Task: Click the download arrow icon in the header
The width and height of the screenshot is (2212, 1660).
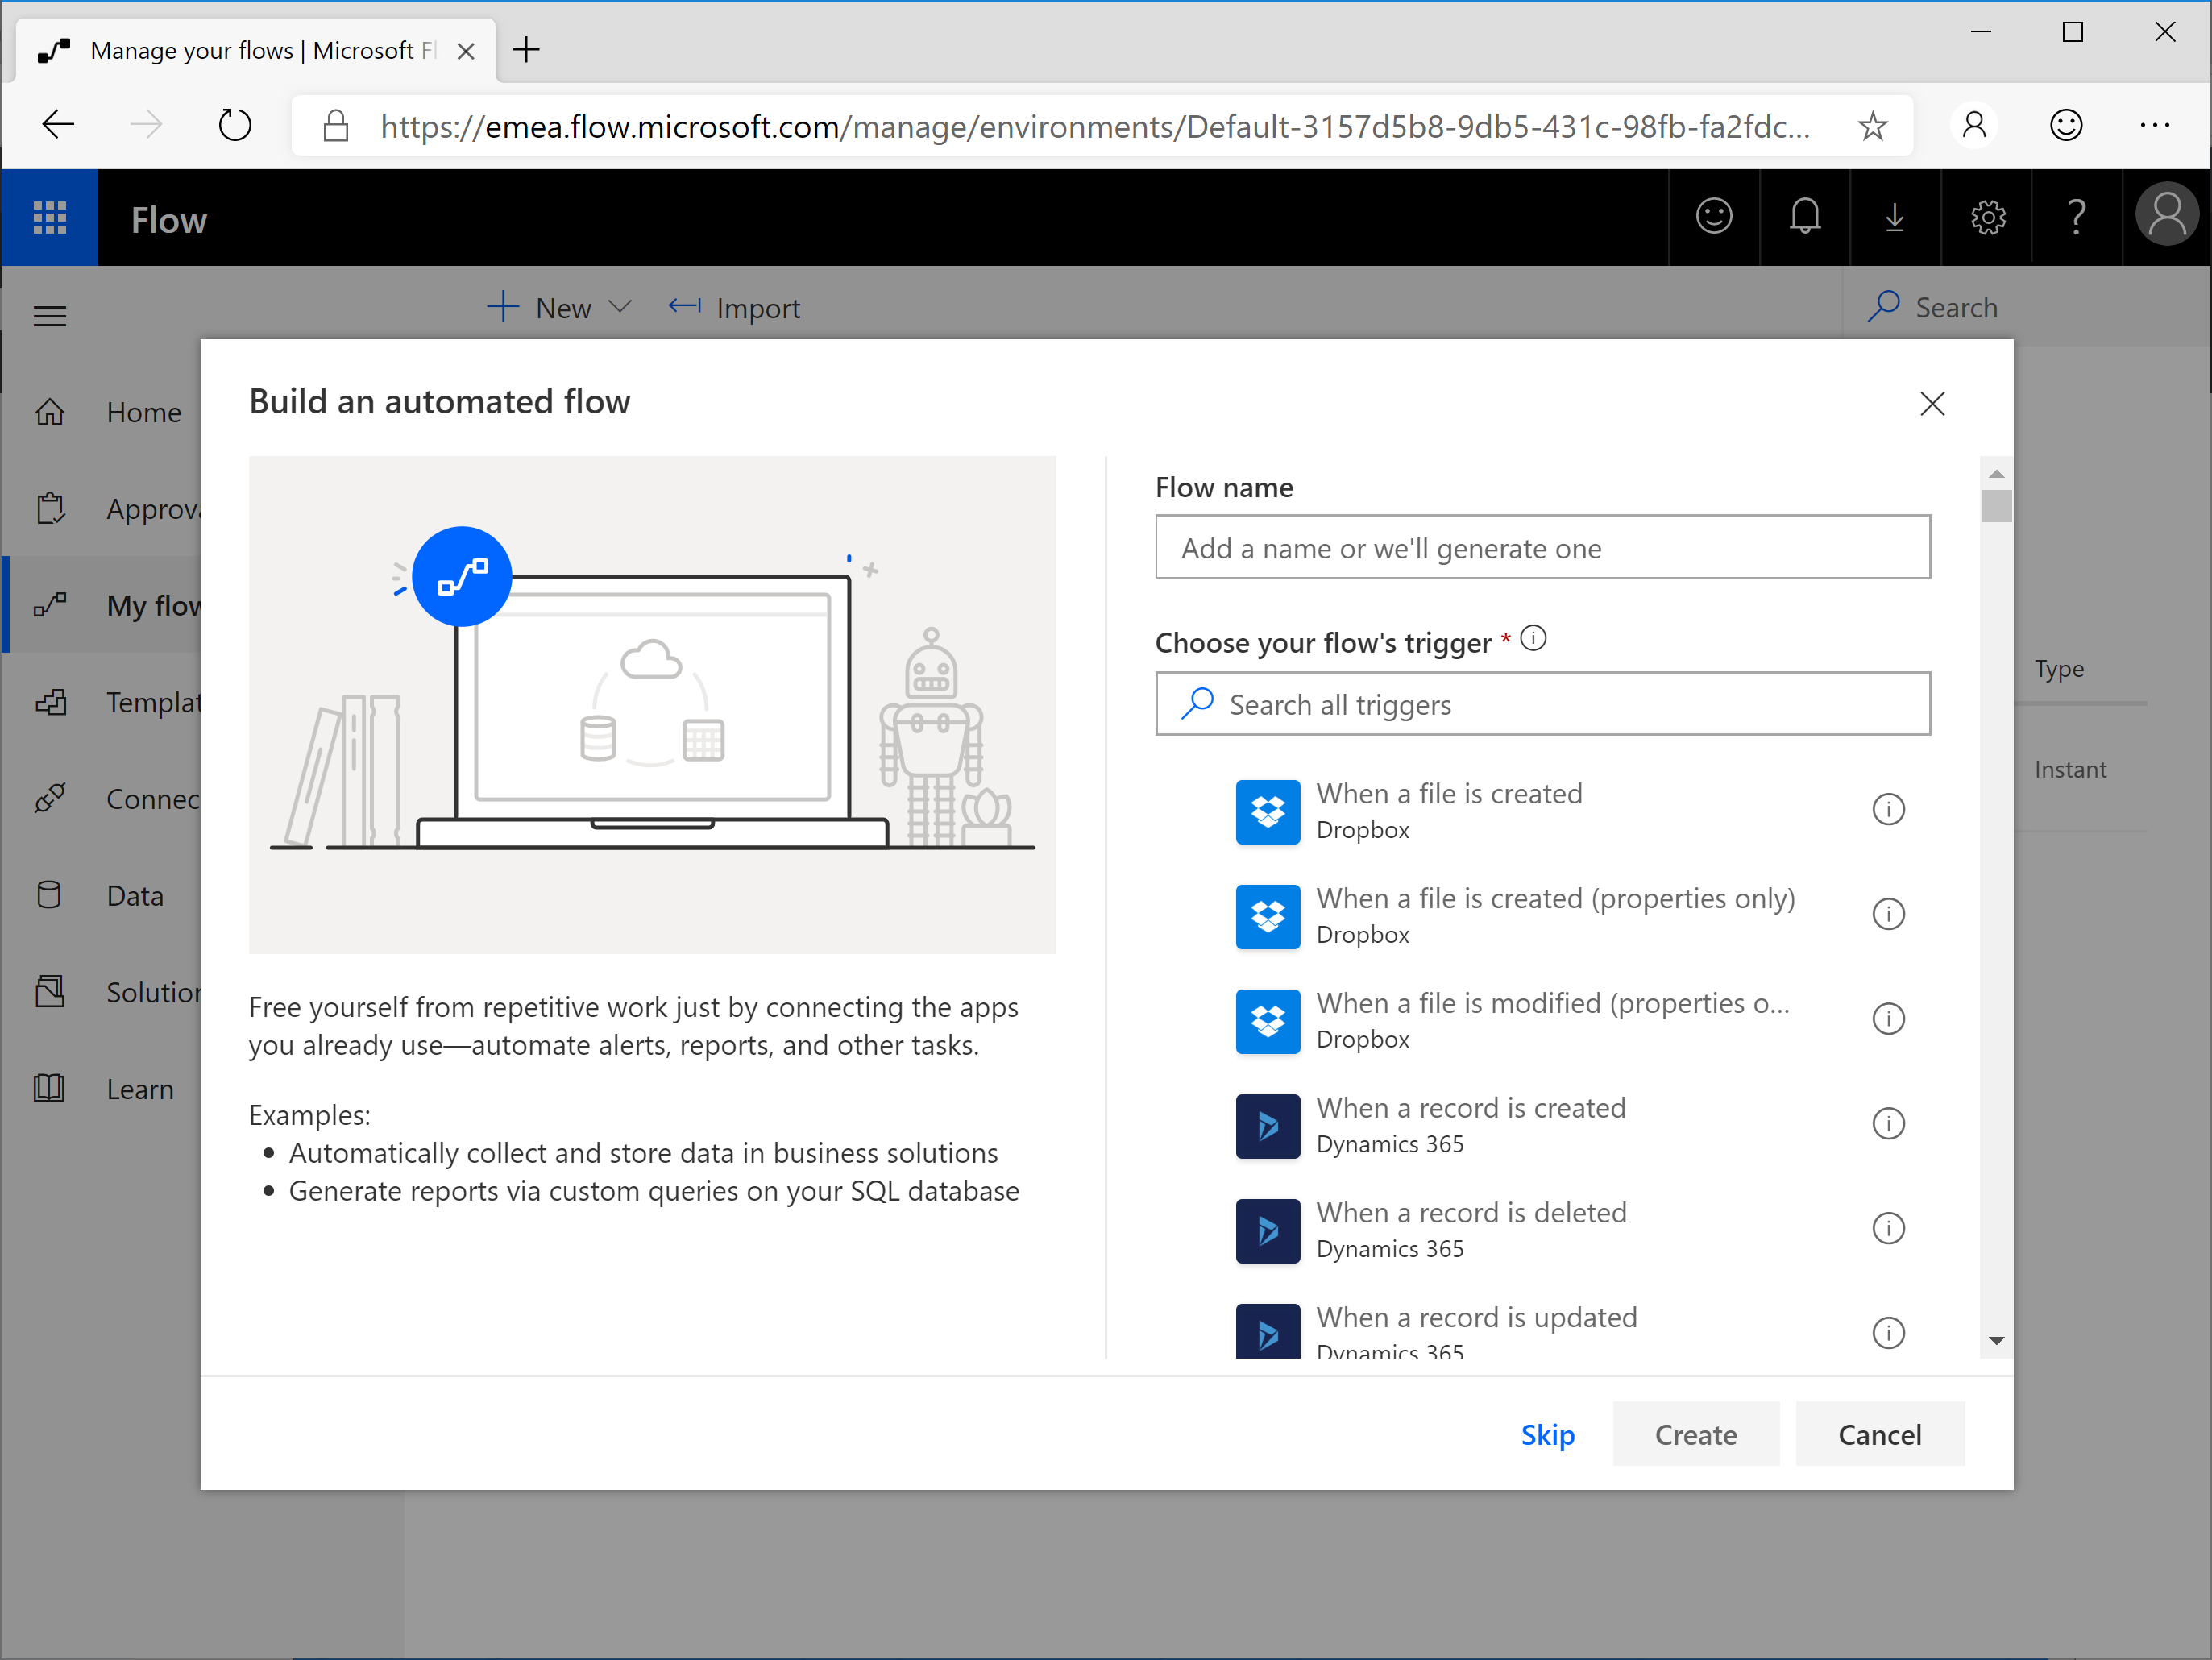Action: [x=1894, y=217]
